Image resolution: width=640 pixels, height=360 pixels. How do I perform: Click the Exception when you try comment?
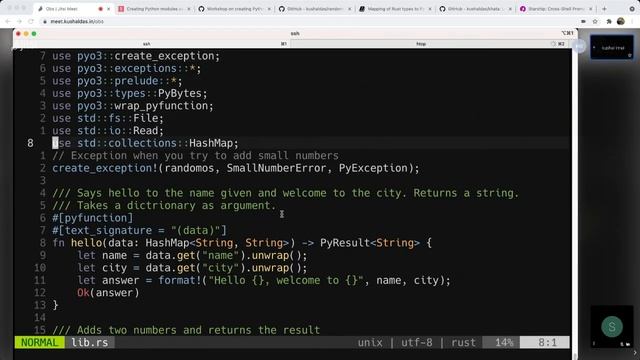(x=196, y=156)
